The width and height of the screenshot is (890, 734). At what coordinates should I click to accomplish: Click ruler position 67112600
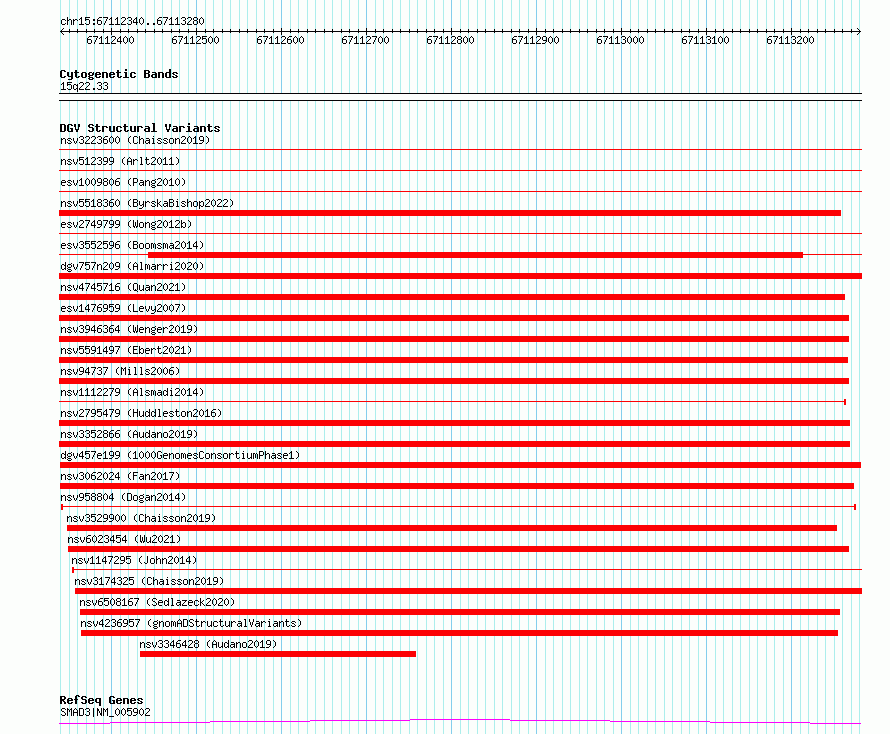tap(280, 40)
